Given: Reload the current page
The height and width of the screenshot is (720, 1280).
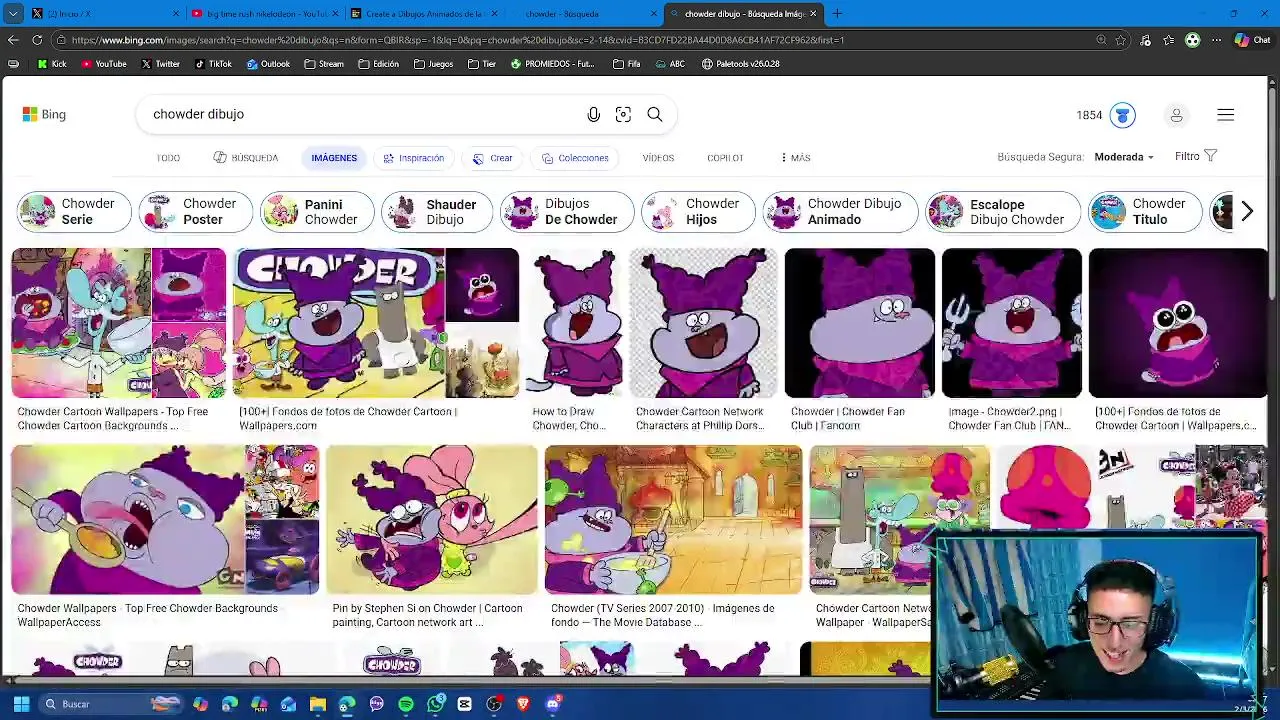Looking at the screenshot, I should [37, 40].
